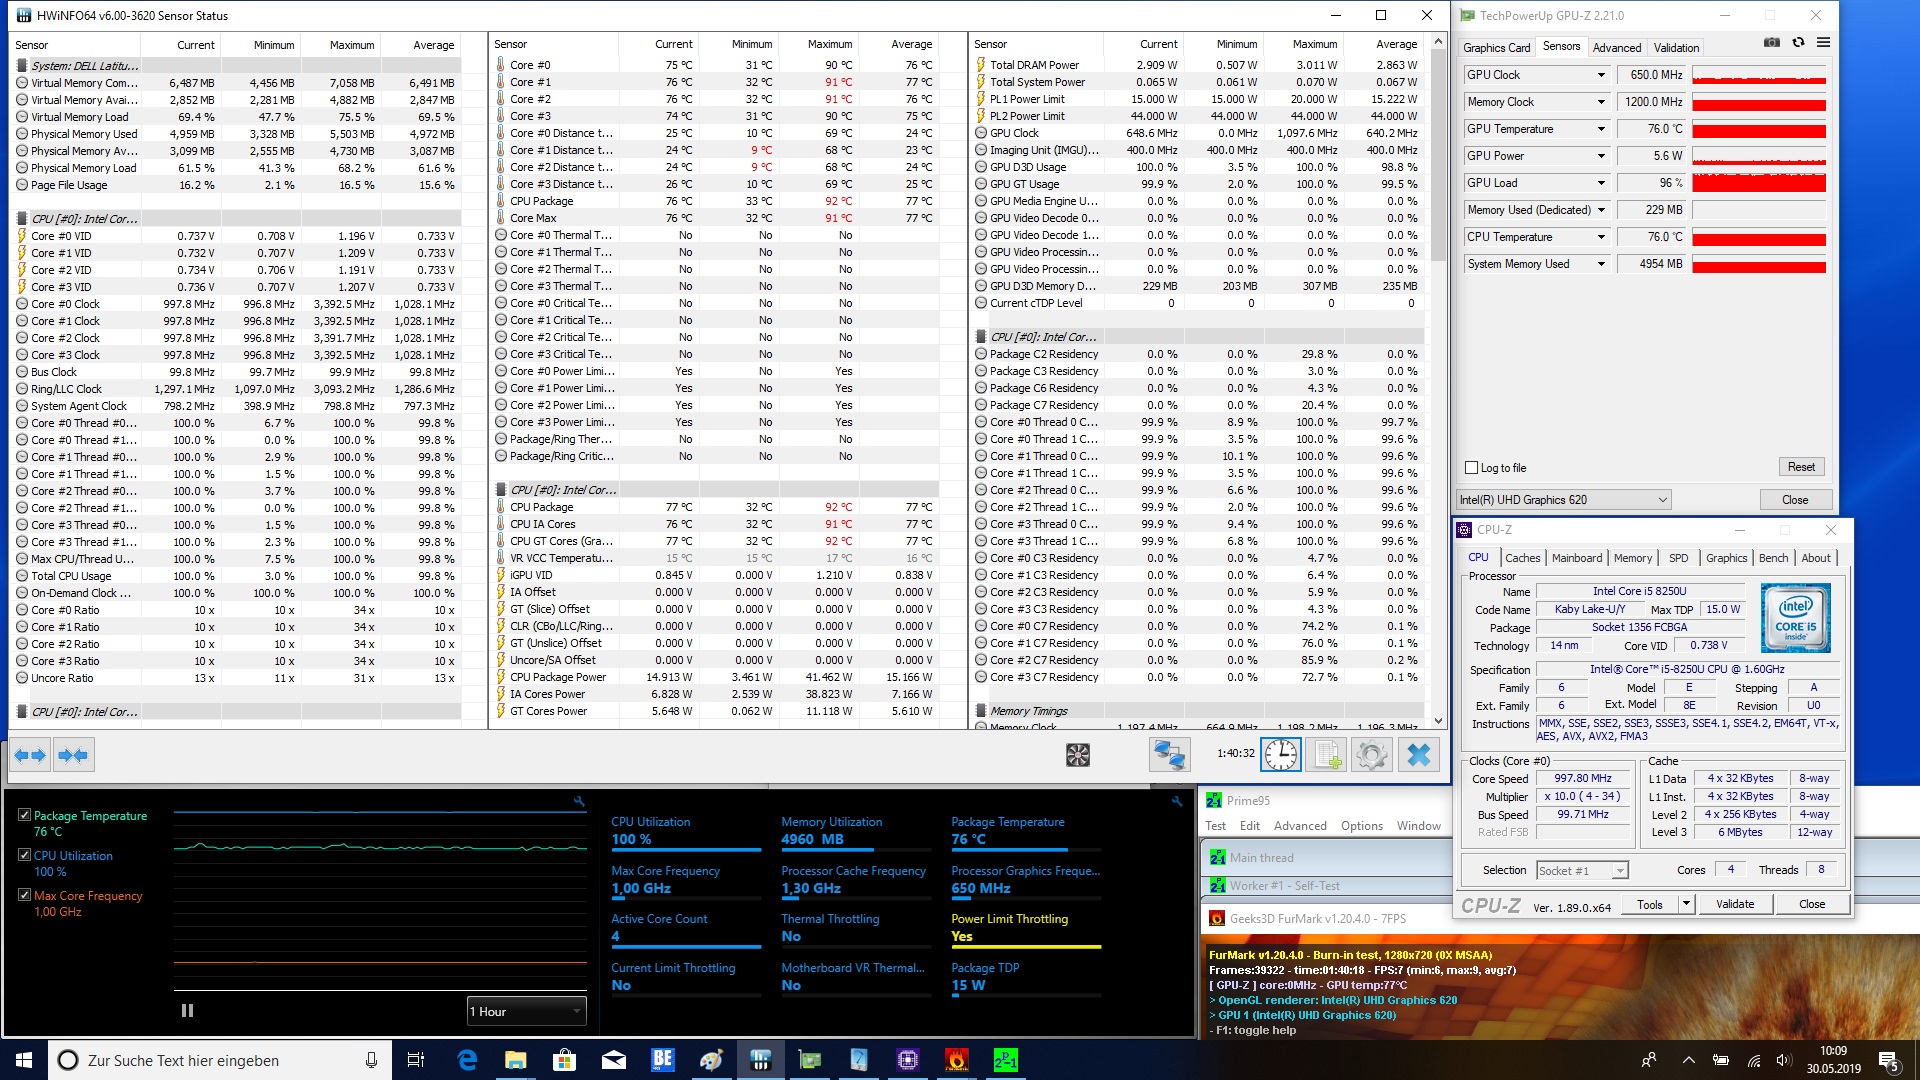
Task: Enable the Log to file checkbox
Action: [1471, 468]
